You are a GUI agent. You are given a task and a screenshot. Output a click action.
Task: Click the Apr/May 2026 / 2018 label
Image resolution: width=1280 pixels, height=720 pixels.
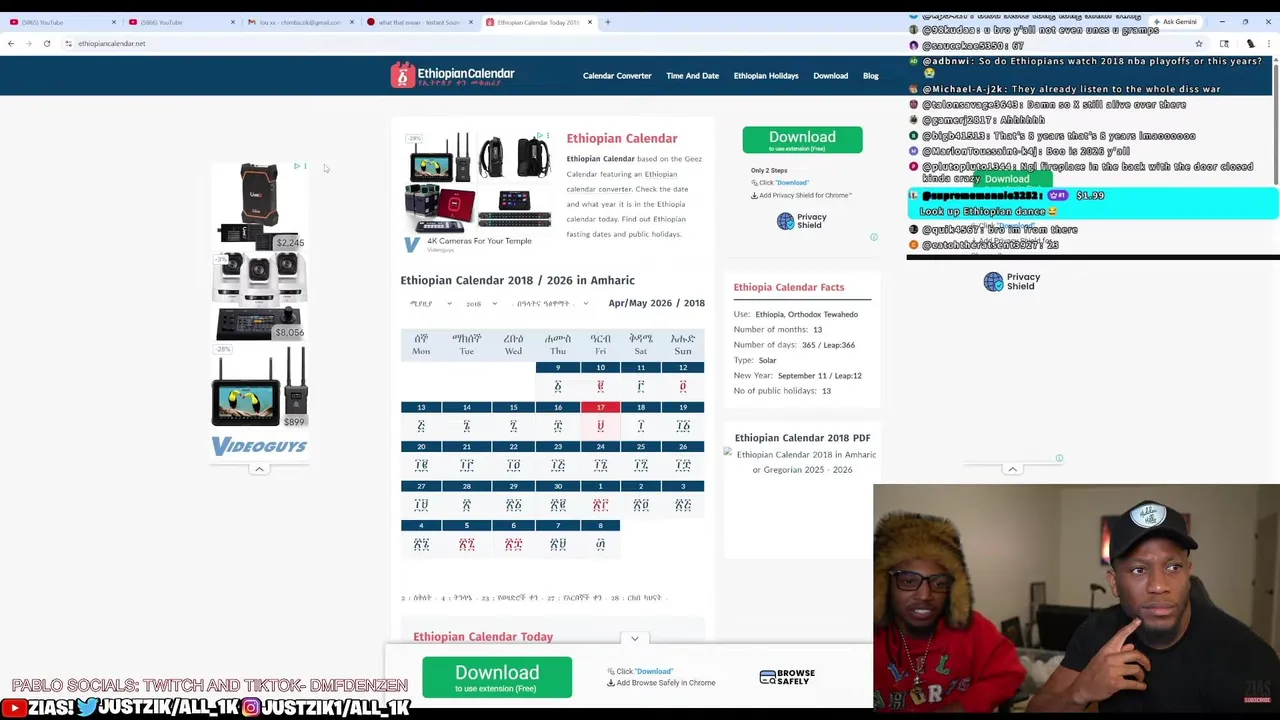(x=657, y=303)
